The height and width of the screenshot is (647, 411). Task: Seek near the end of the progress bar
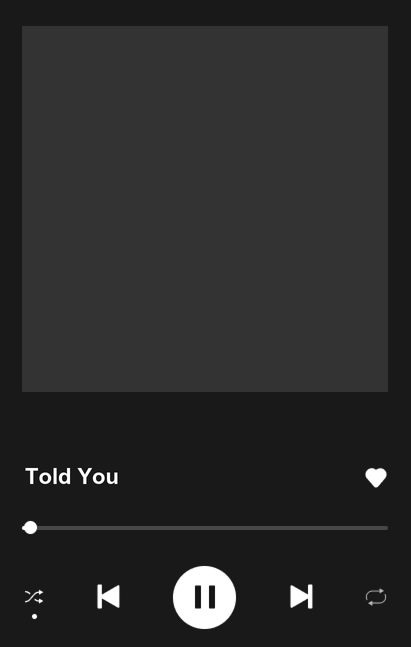click(380, 528)
